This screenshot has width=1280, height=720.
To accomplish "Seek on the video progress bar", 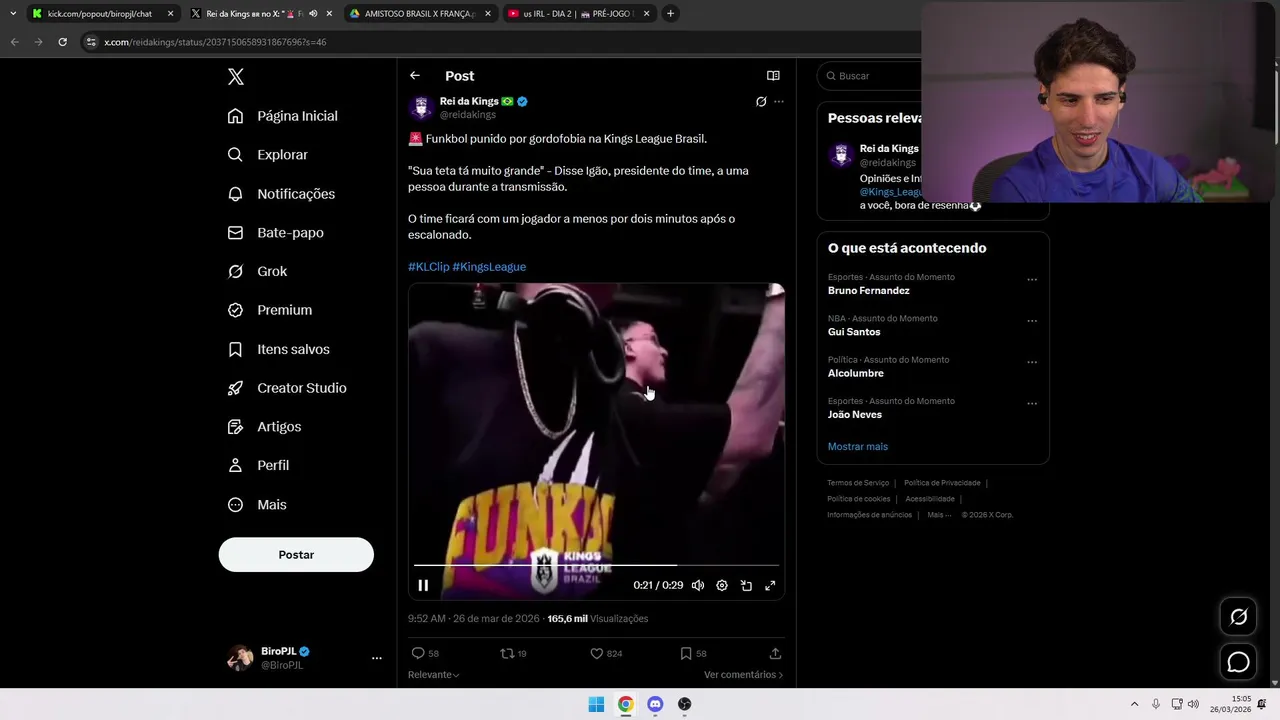I will (596, 565).
